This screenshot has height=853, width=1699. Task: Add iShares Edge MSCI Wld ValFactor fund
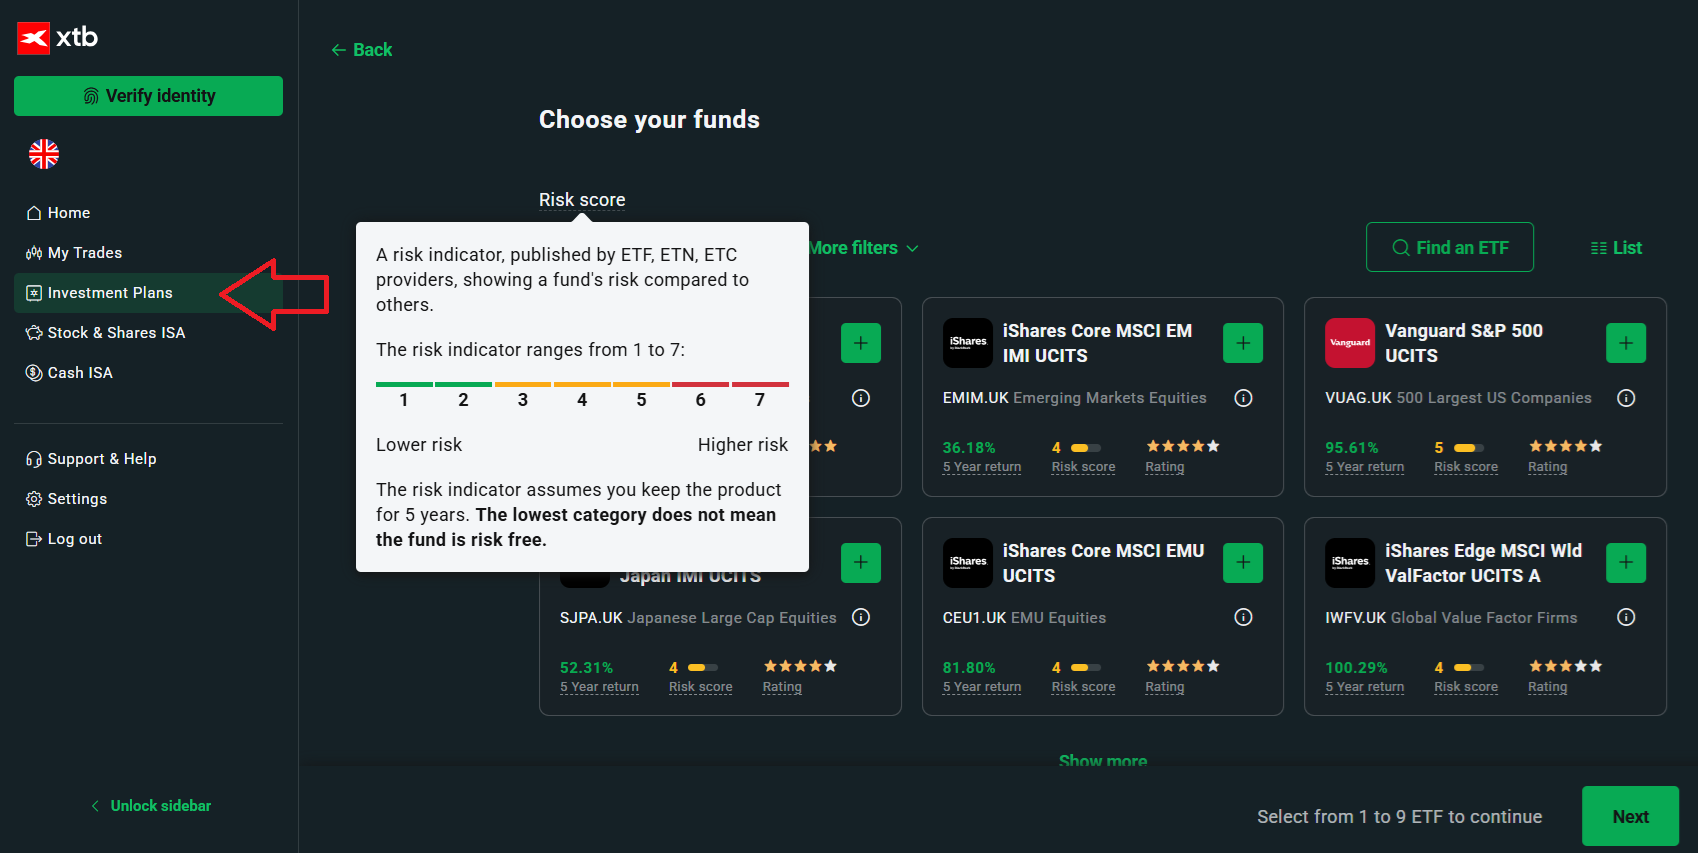1626,563
